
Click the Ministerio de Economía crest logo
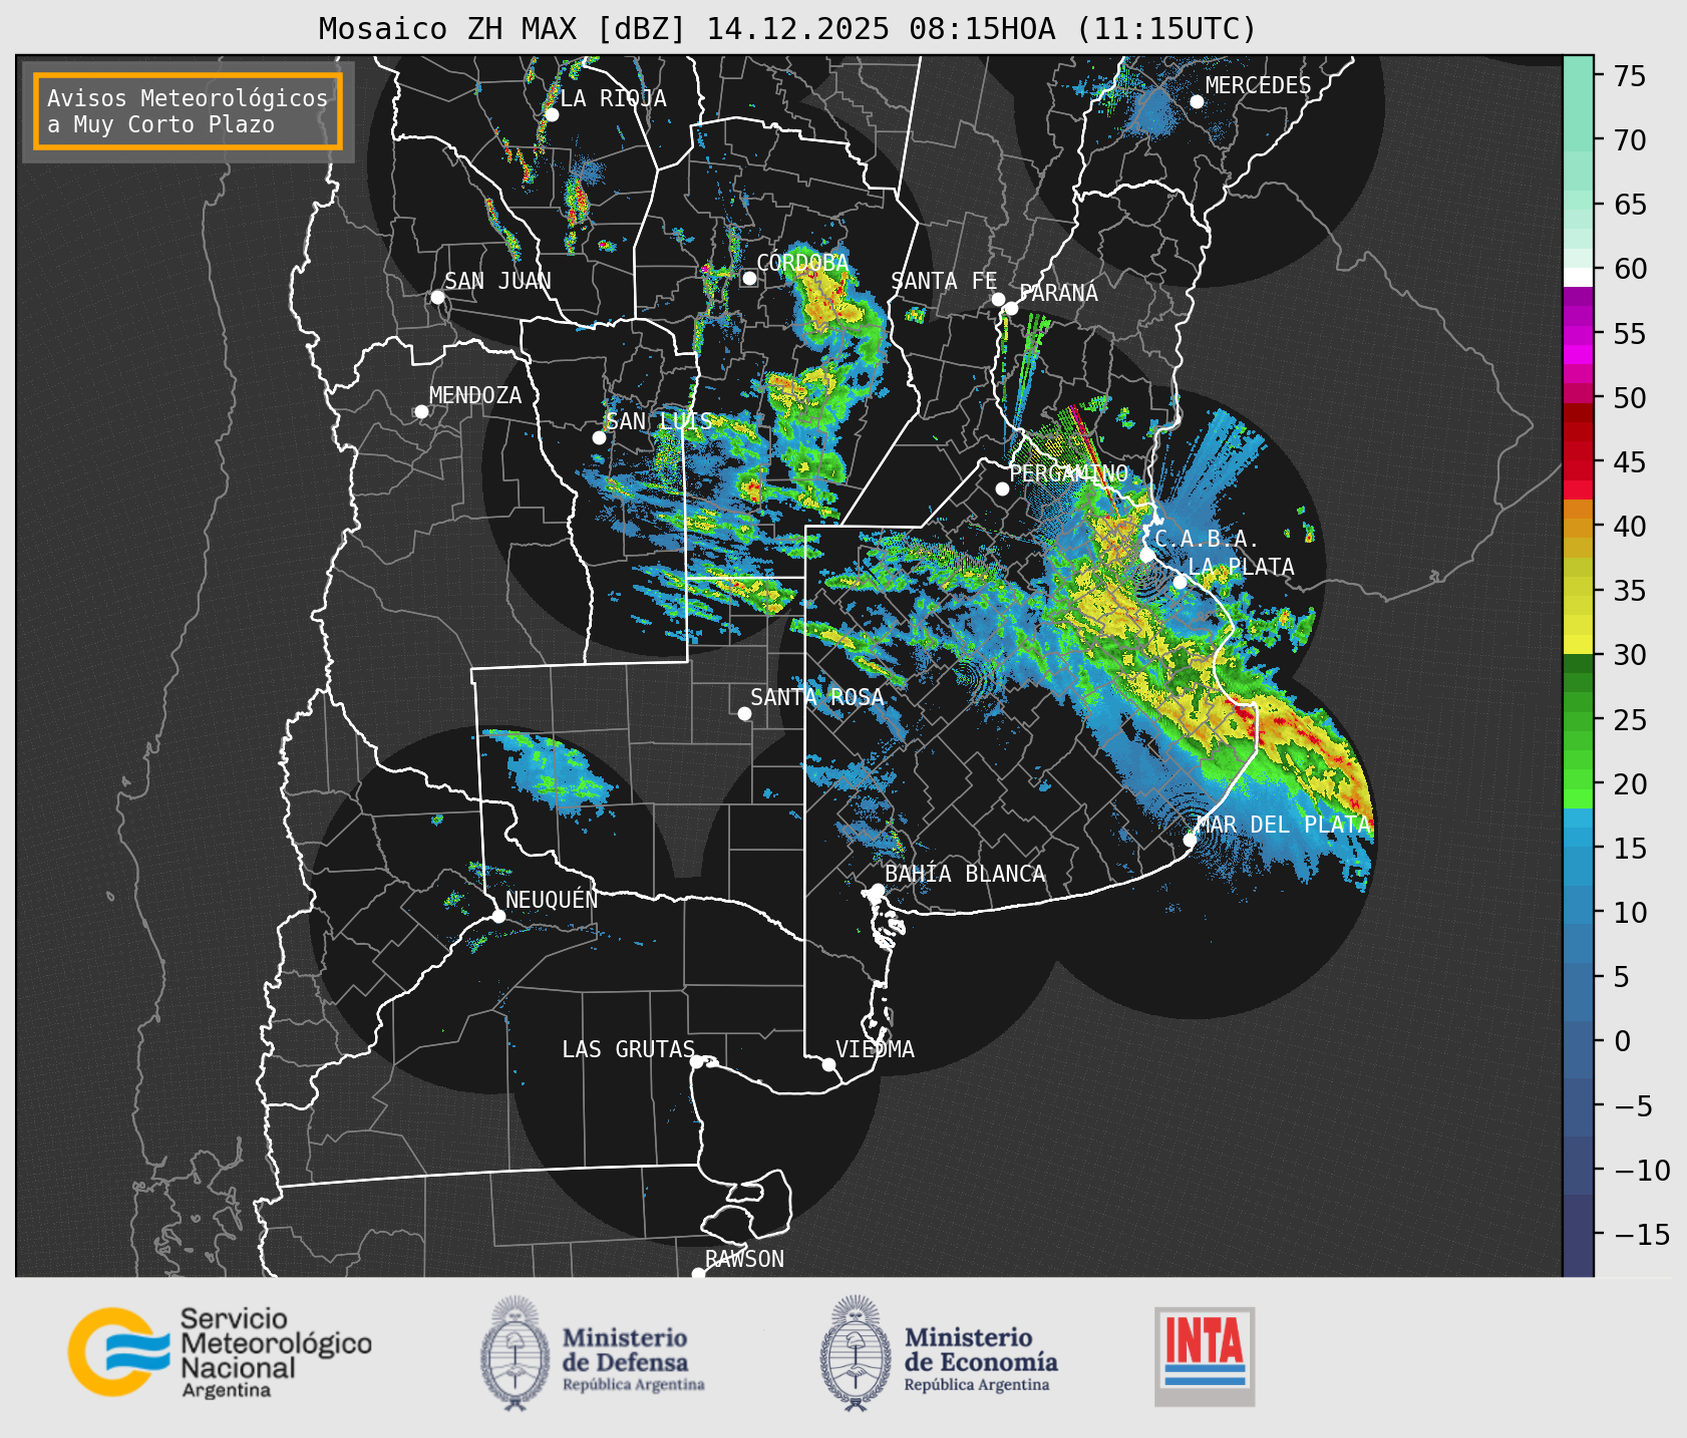[855, 1354]
